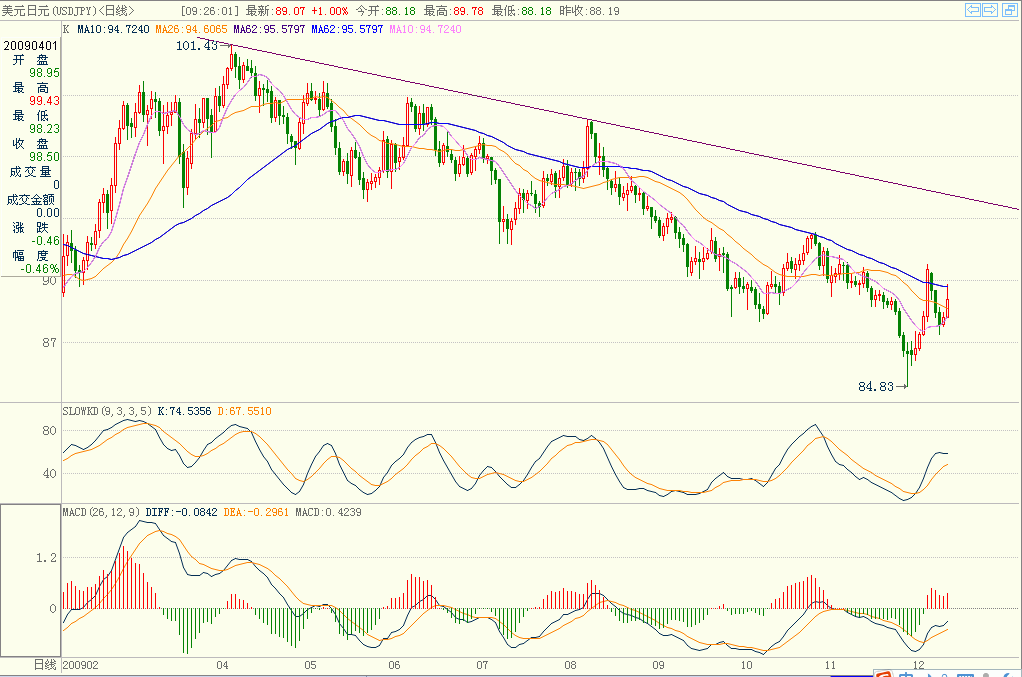Click the 101.43 high price marker
Screen dimensions: 1022x677
(197, 46)
